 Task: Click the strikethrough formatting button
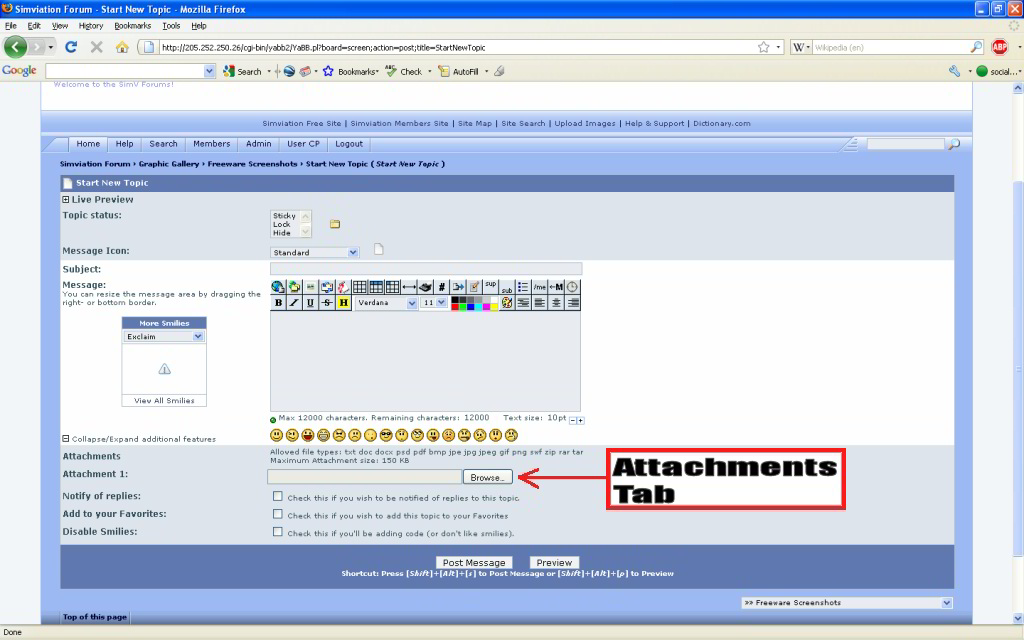(x=327, y=303)
